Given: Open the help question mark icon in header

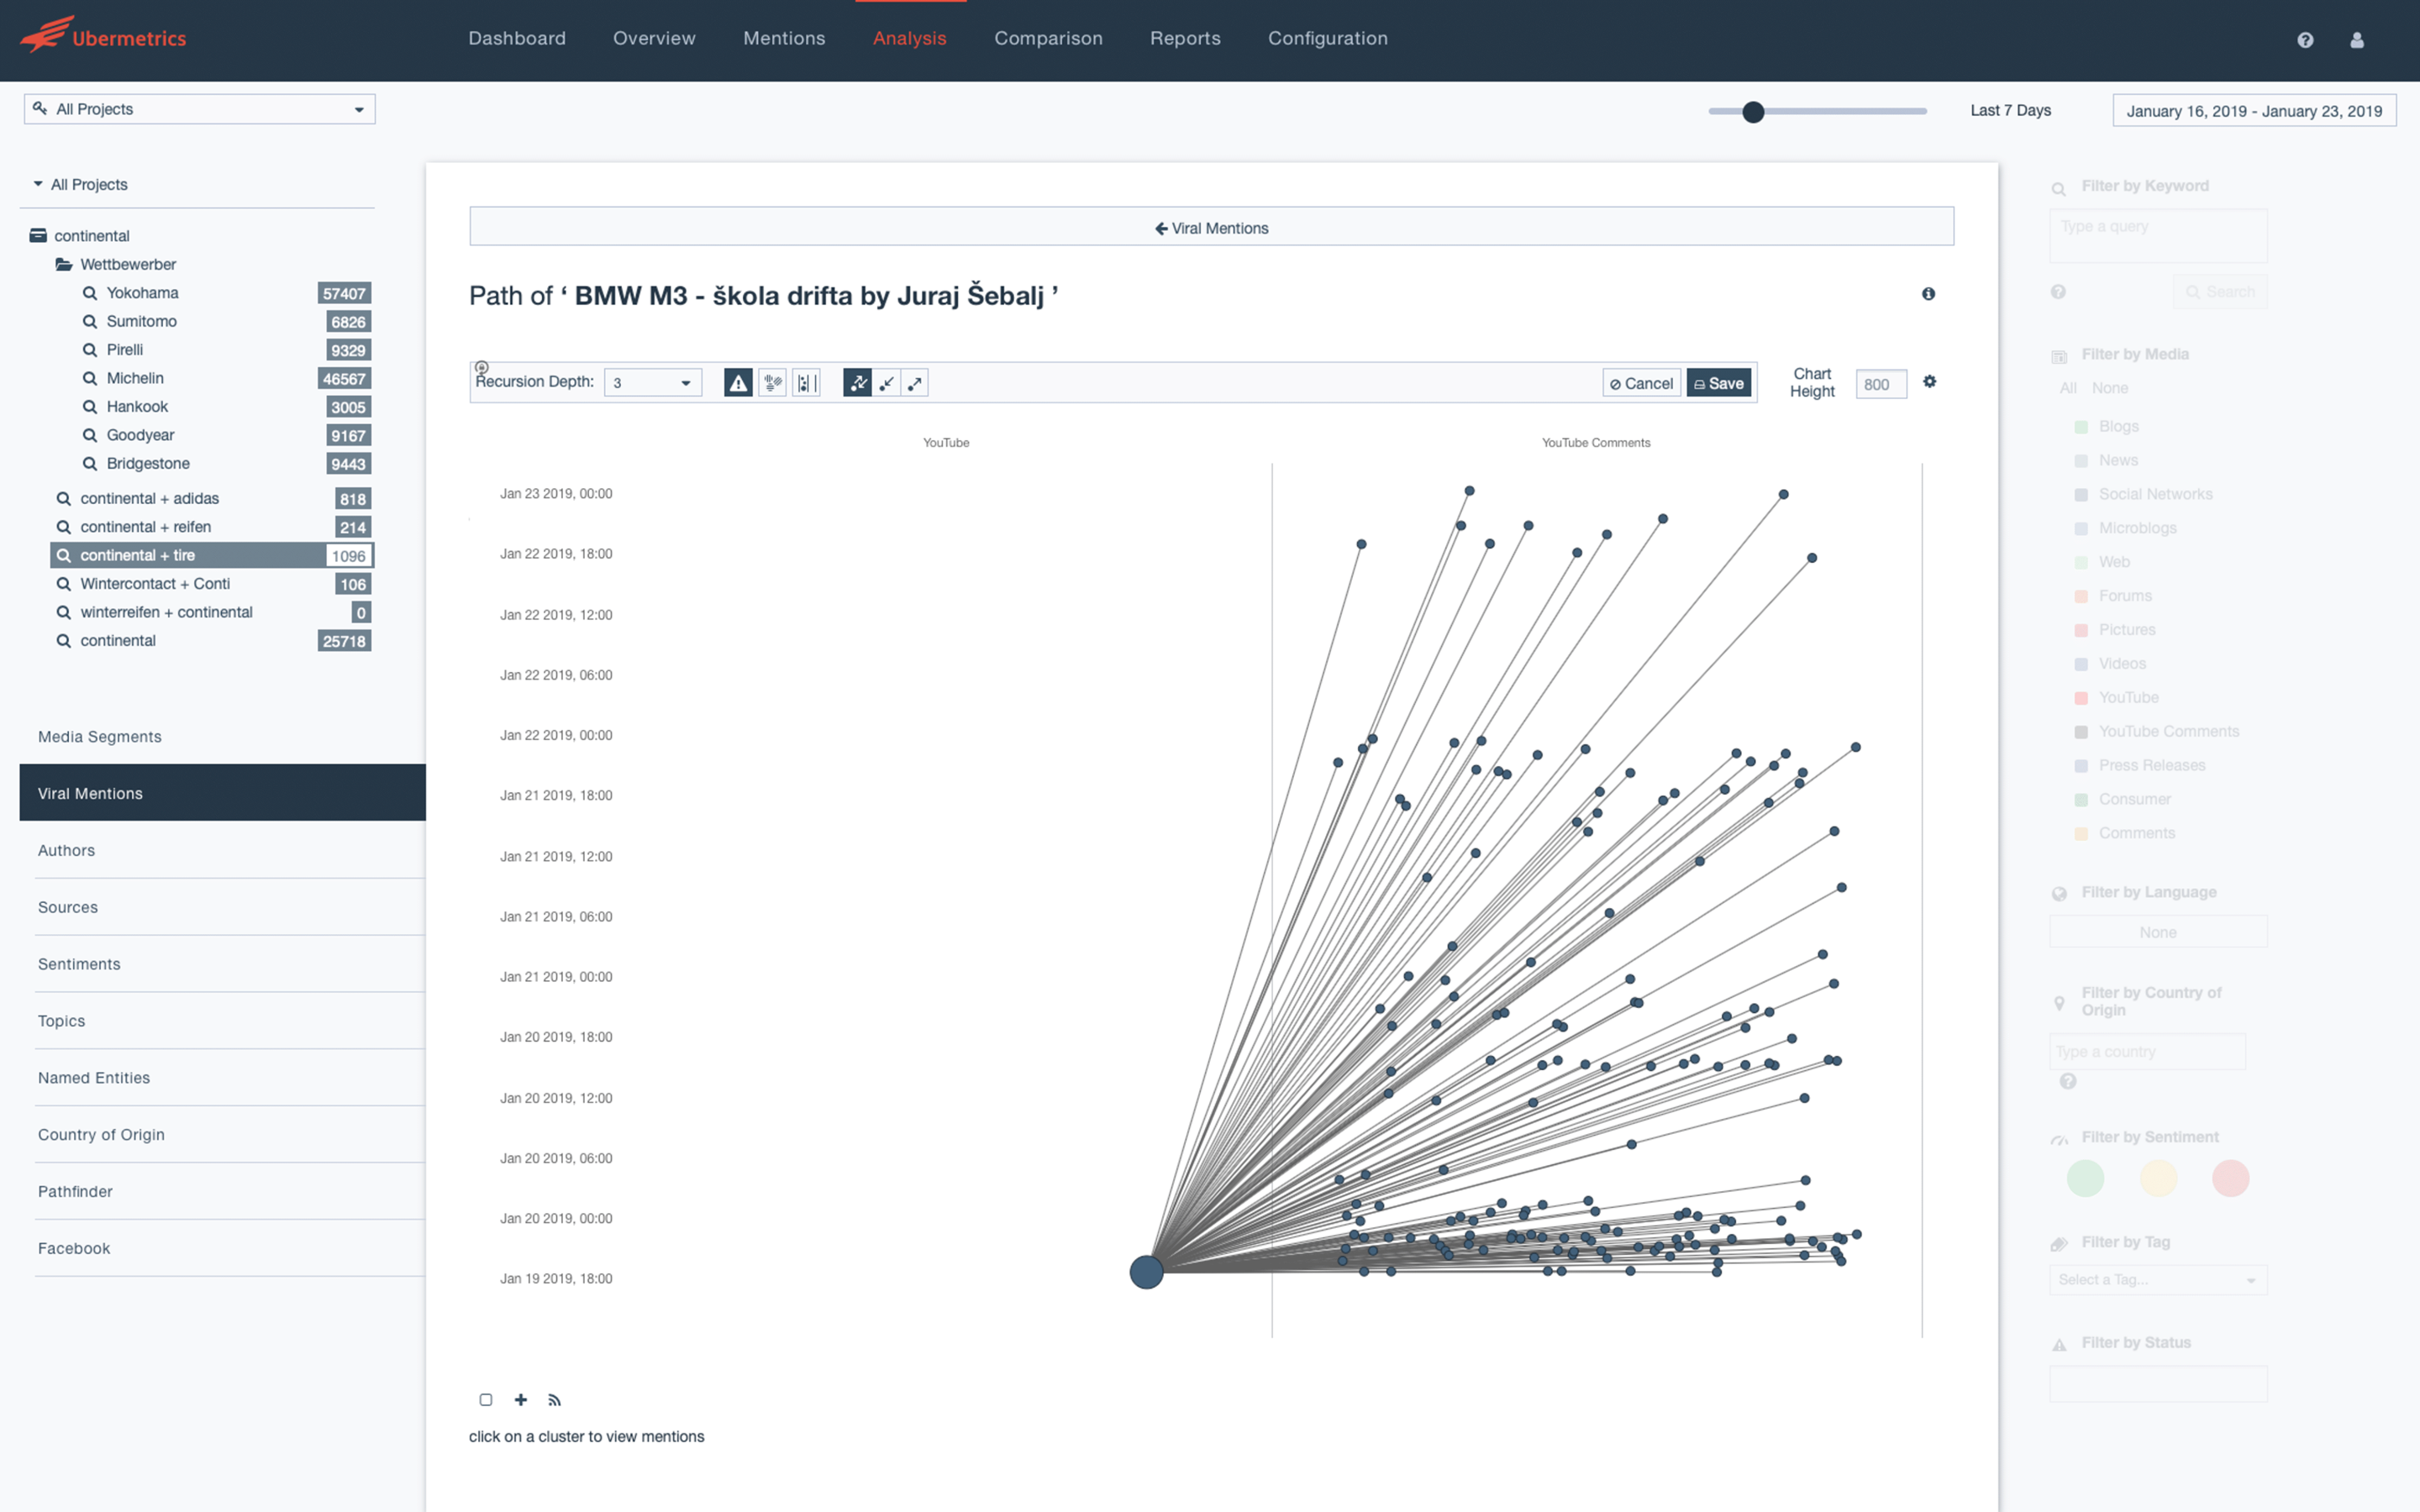Looking at the screenshot, I should click(x=2305, y=40).
